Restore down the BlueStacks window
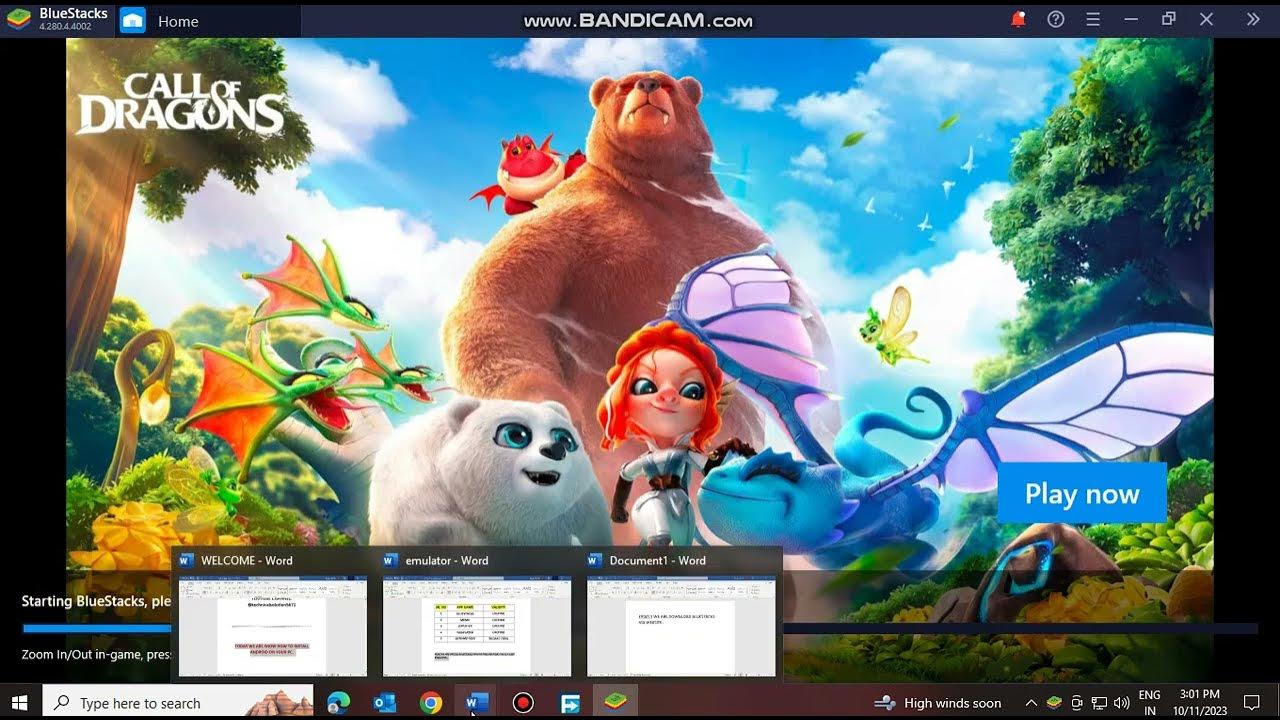Image resolution: width=1280 pixels, height=720 pixels. pos(1168,19)
